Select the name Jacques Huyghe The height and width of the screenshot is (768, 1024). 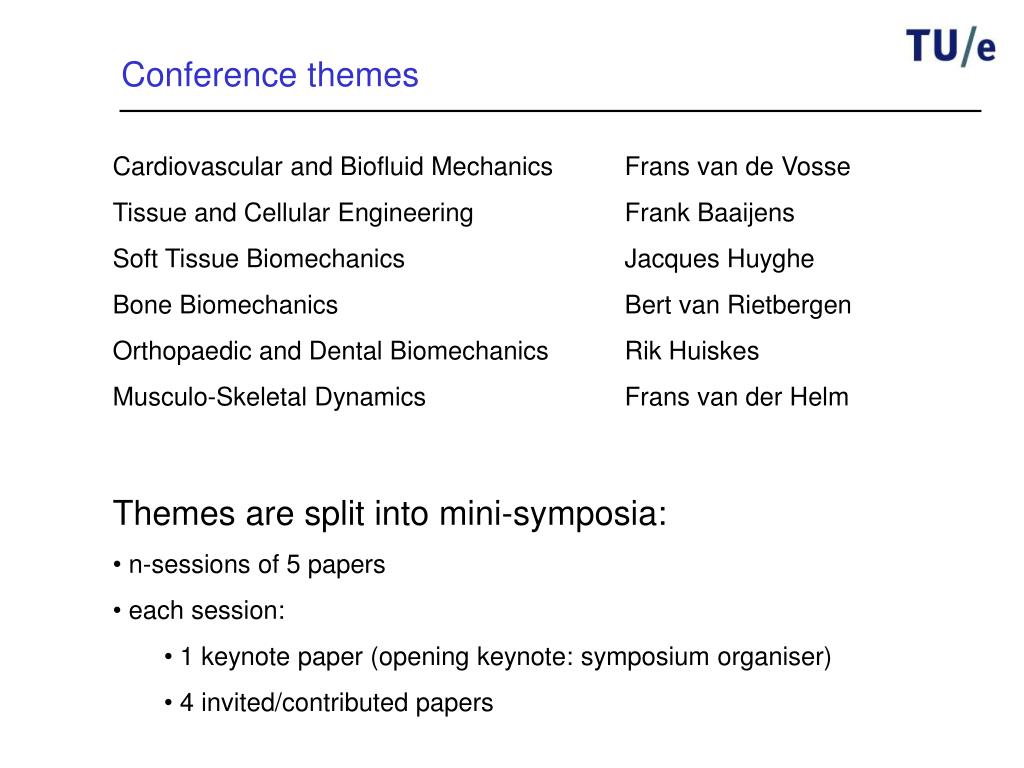coord(719,260)
